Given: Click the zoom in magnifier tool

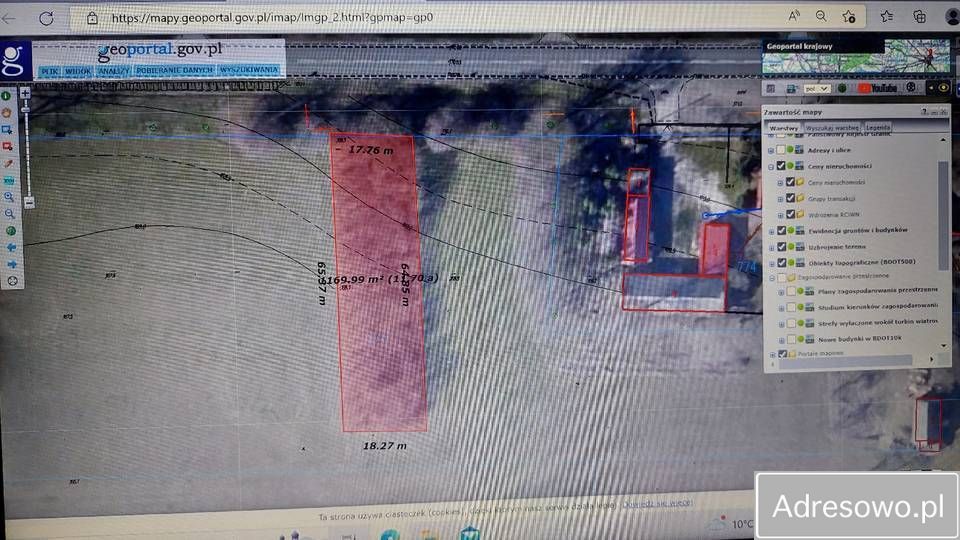Looking at the screenshot, I should [9, 197].
